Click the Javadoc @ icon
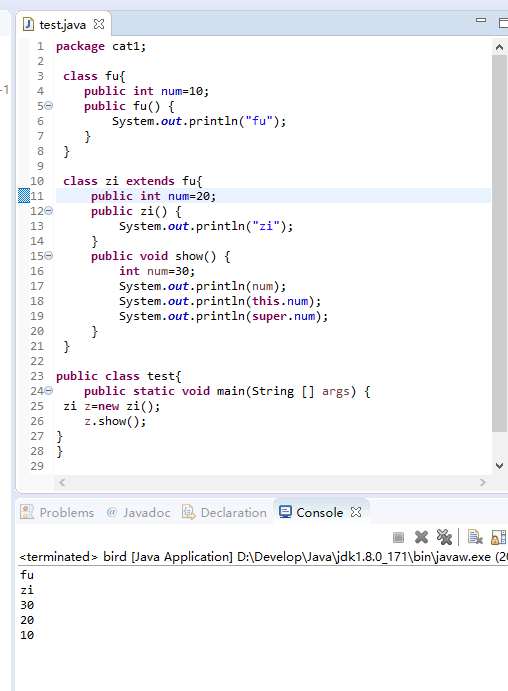Viewport: 508px width, 691px height. (112, 512)
